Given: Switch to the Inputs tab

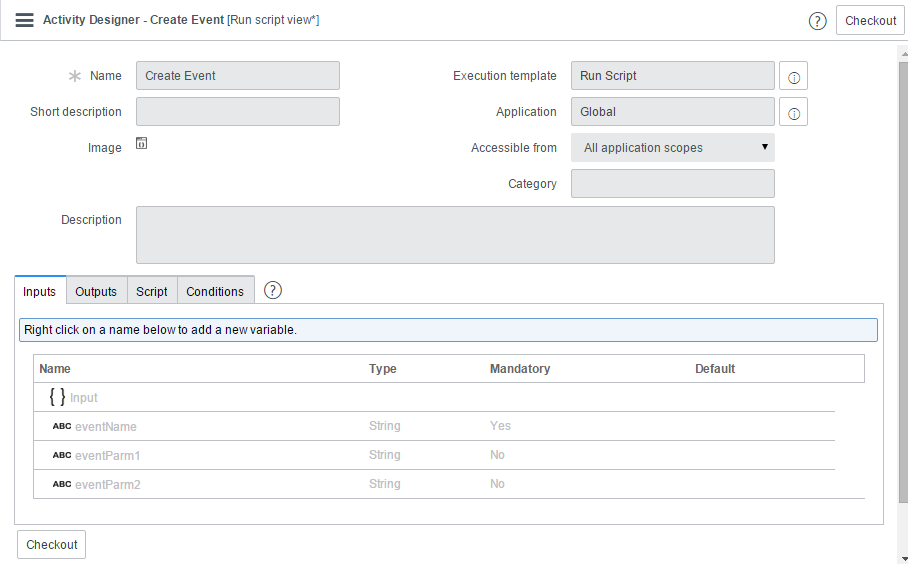Looking at the screenshot, I should 39,291.
